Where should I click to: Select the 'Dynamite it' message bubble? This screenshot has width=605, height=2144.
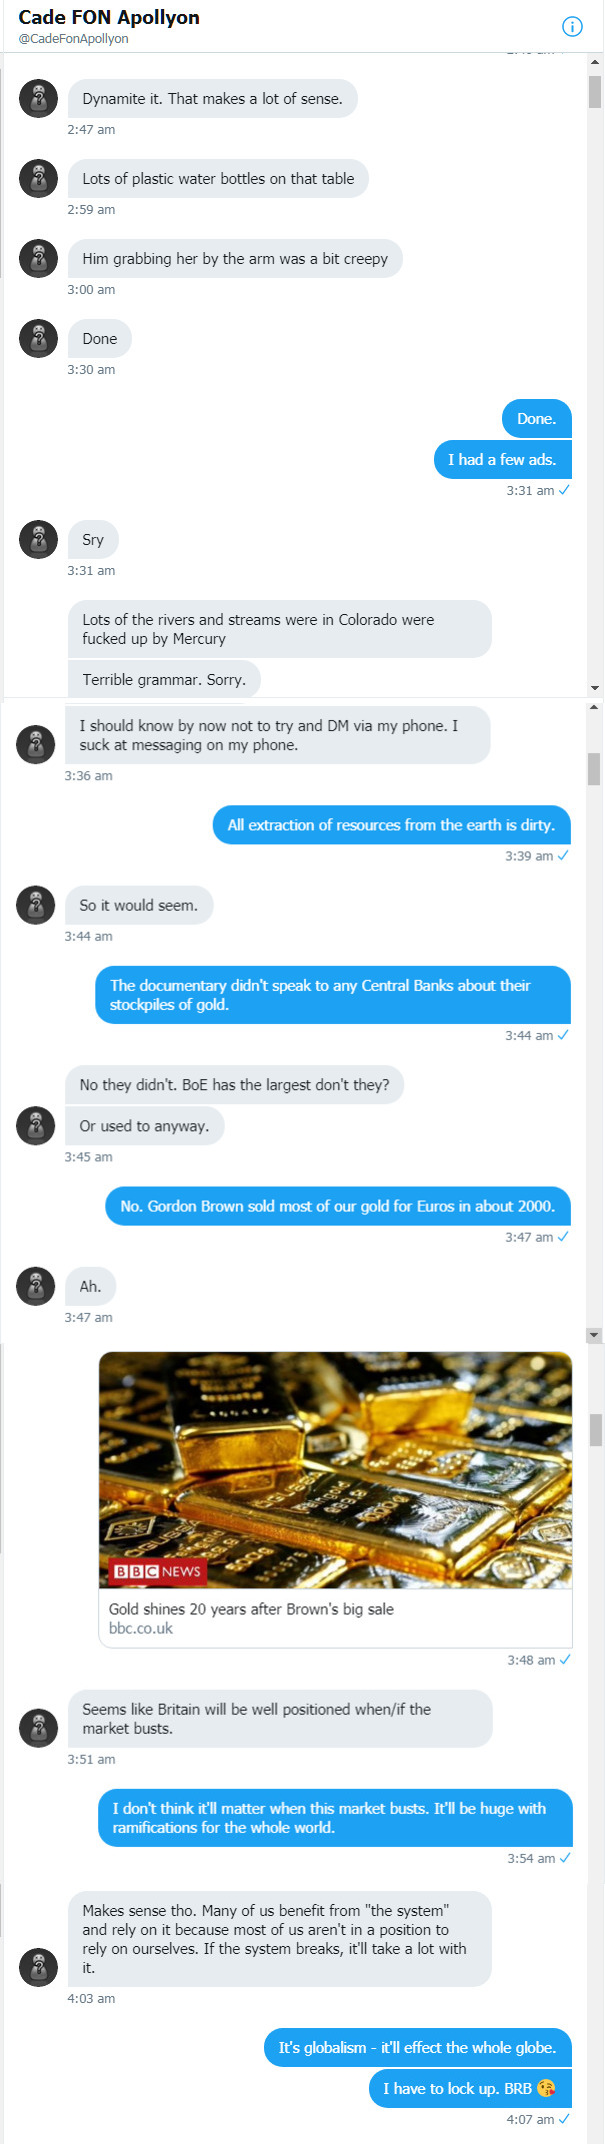pos(213,98)
